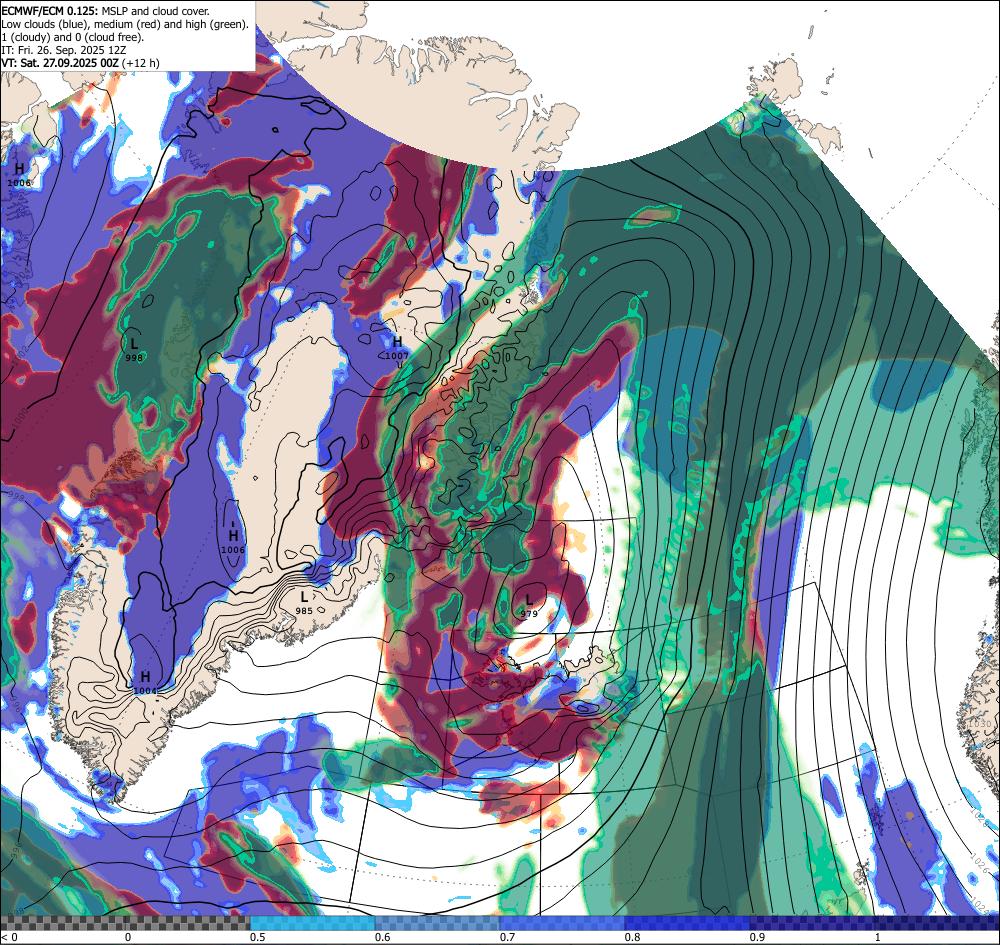Click the '0.6' colorbar label
The height and width of the screenshot is (945, 1000).
(x=383, y=937)
